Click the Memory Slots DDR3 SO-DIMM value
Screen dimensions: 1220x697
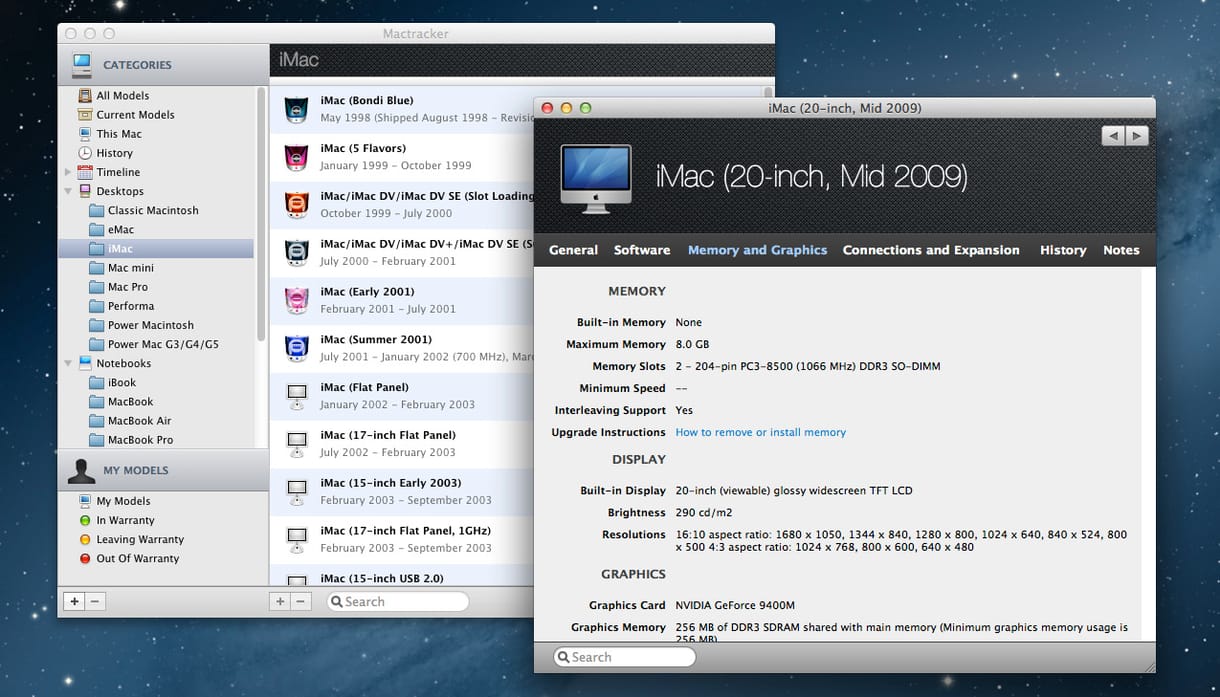[808, 366]
